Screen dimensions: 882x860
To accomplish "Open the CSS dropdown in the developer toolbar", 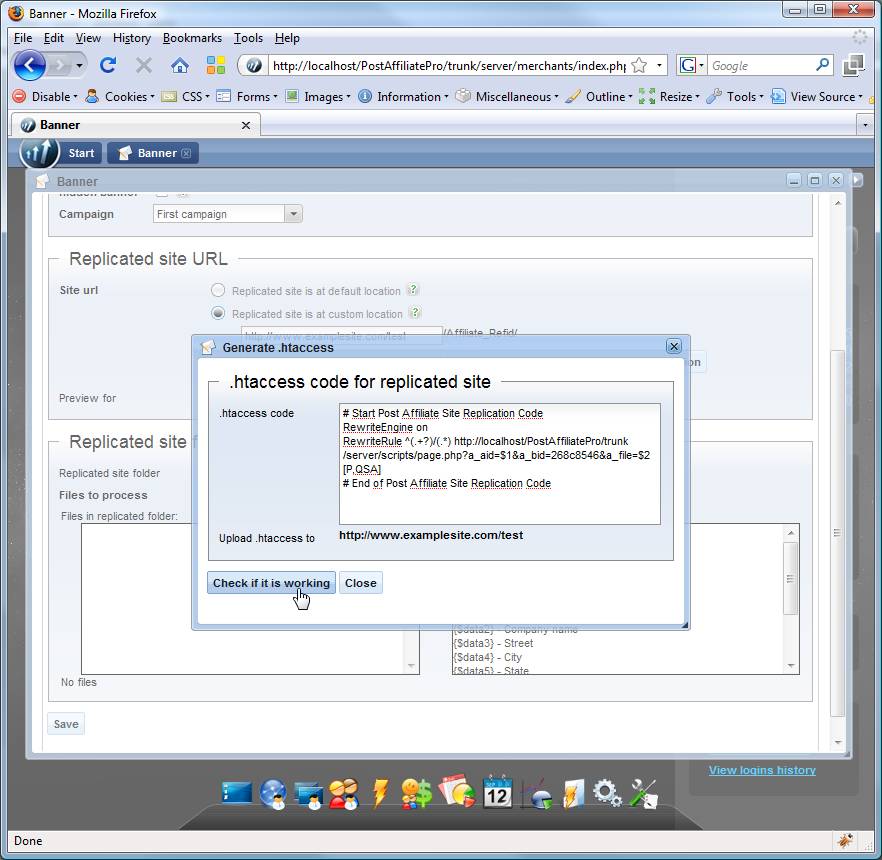I will pyautogui.click(x=186, y=97).
